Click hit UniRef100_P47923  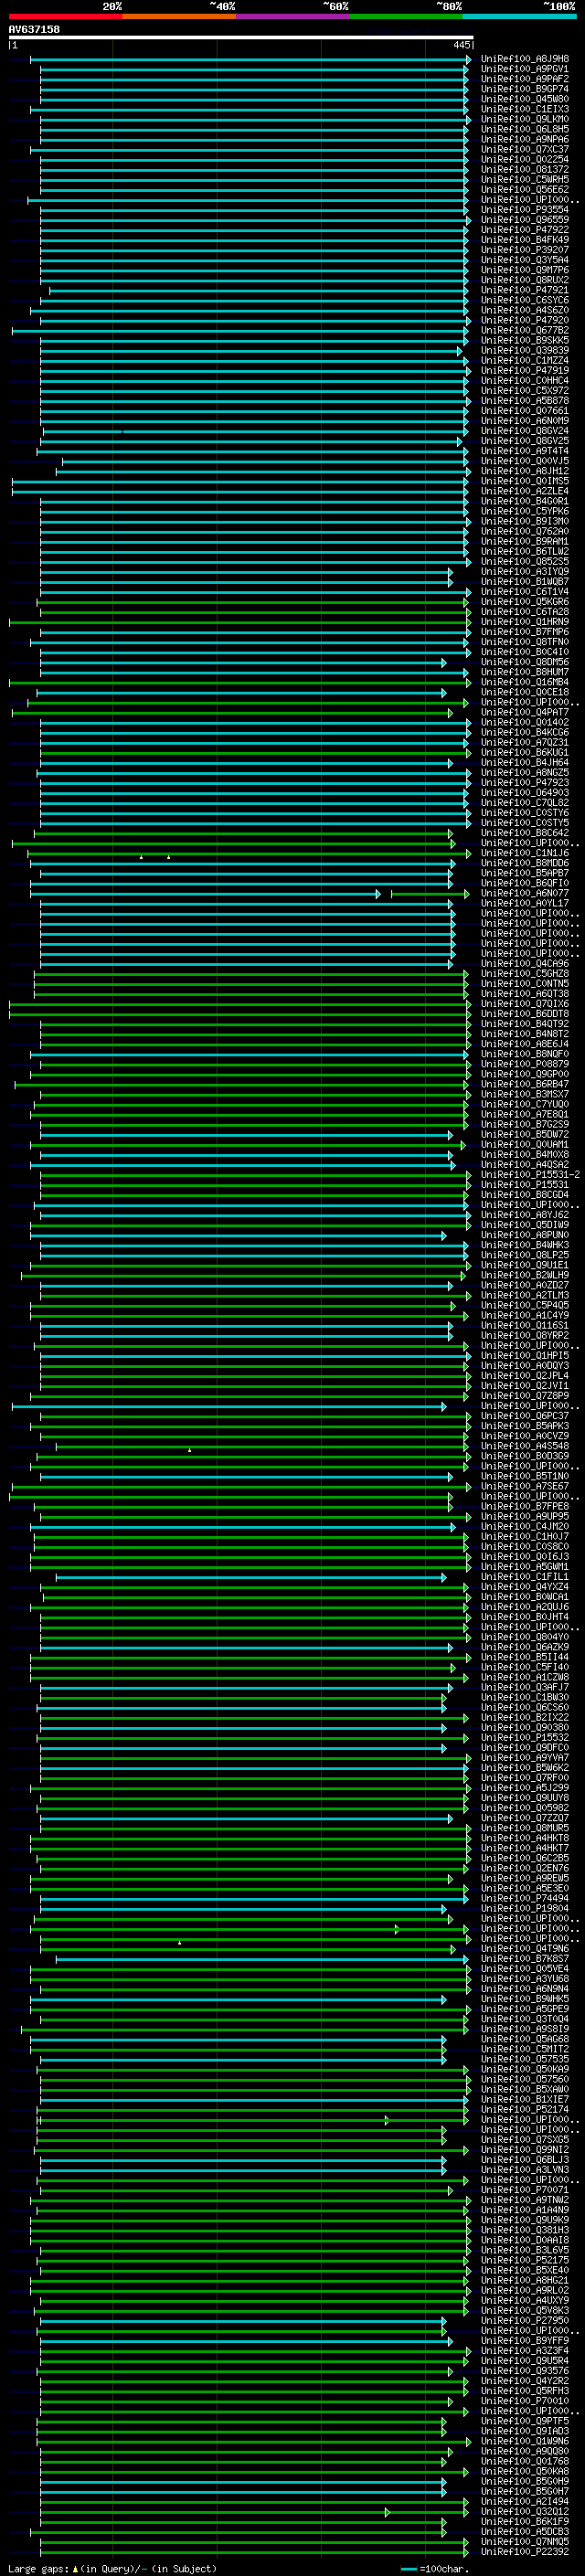(525, 783)
